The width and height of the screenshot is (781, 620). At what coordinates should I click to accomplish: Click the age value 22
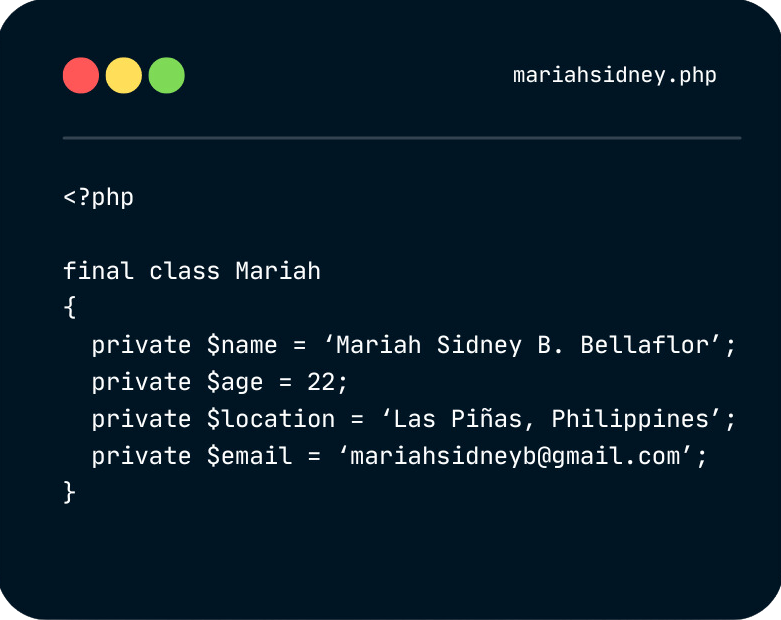click(x=321, y=382)
